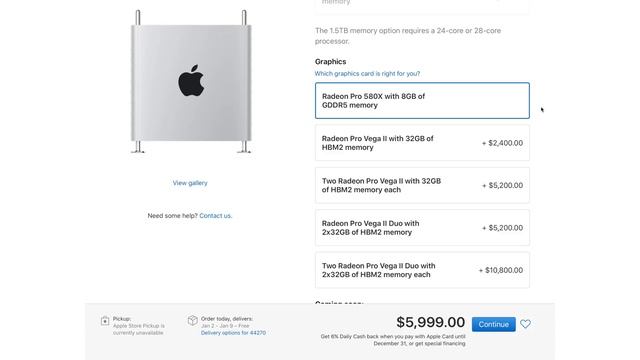Image resolution: width=640 pixels, height=360 pixels.
Task: Choose Two Radeon Pro Vega II Duo option
Action: [422, 270]
